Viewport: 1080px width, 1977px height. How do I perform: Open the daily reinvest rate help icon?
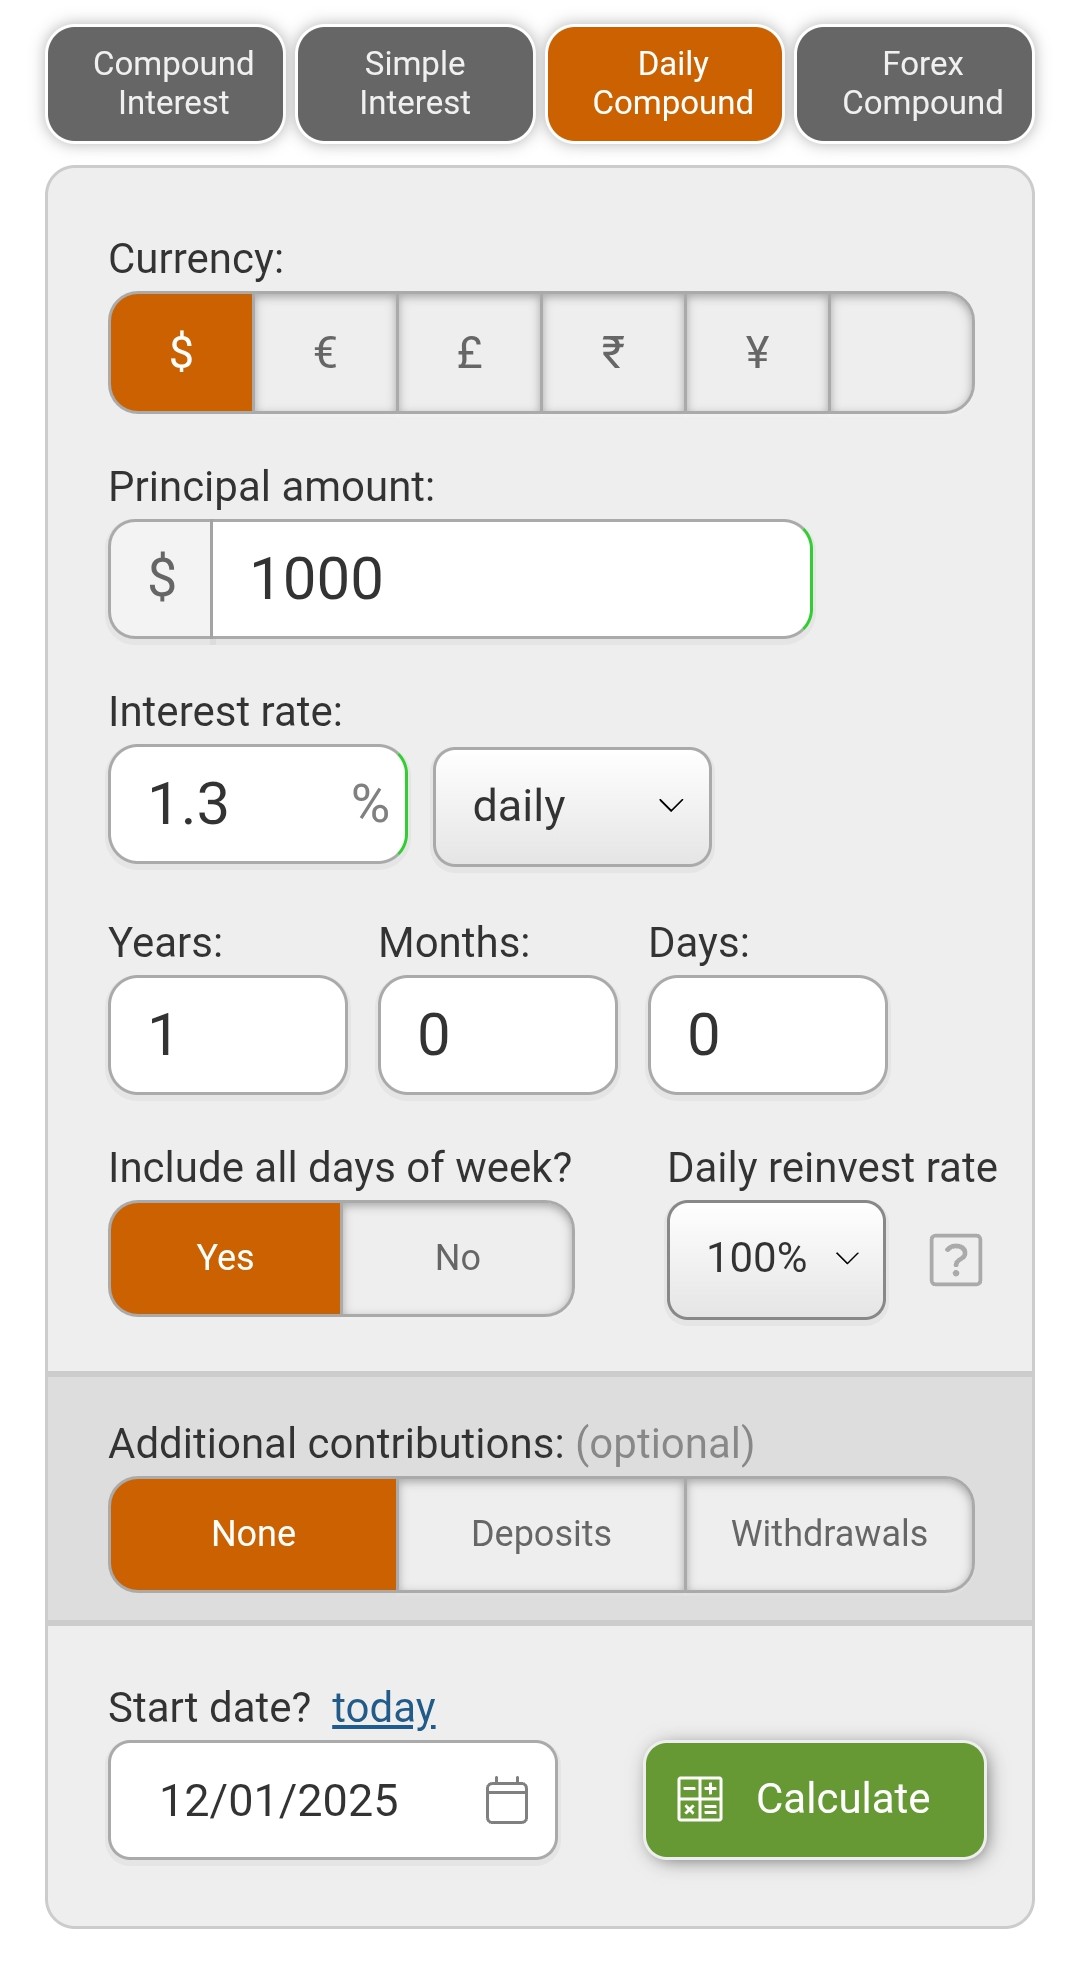click(956, 1260)
